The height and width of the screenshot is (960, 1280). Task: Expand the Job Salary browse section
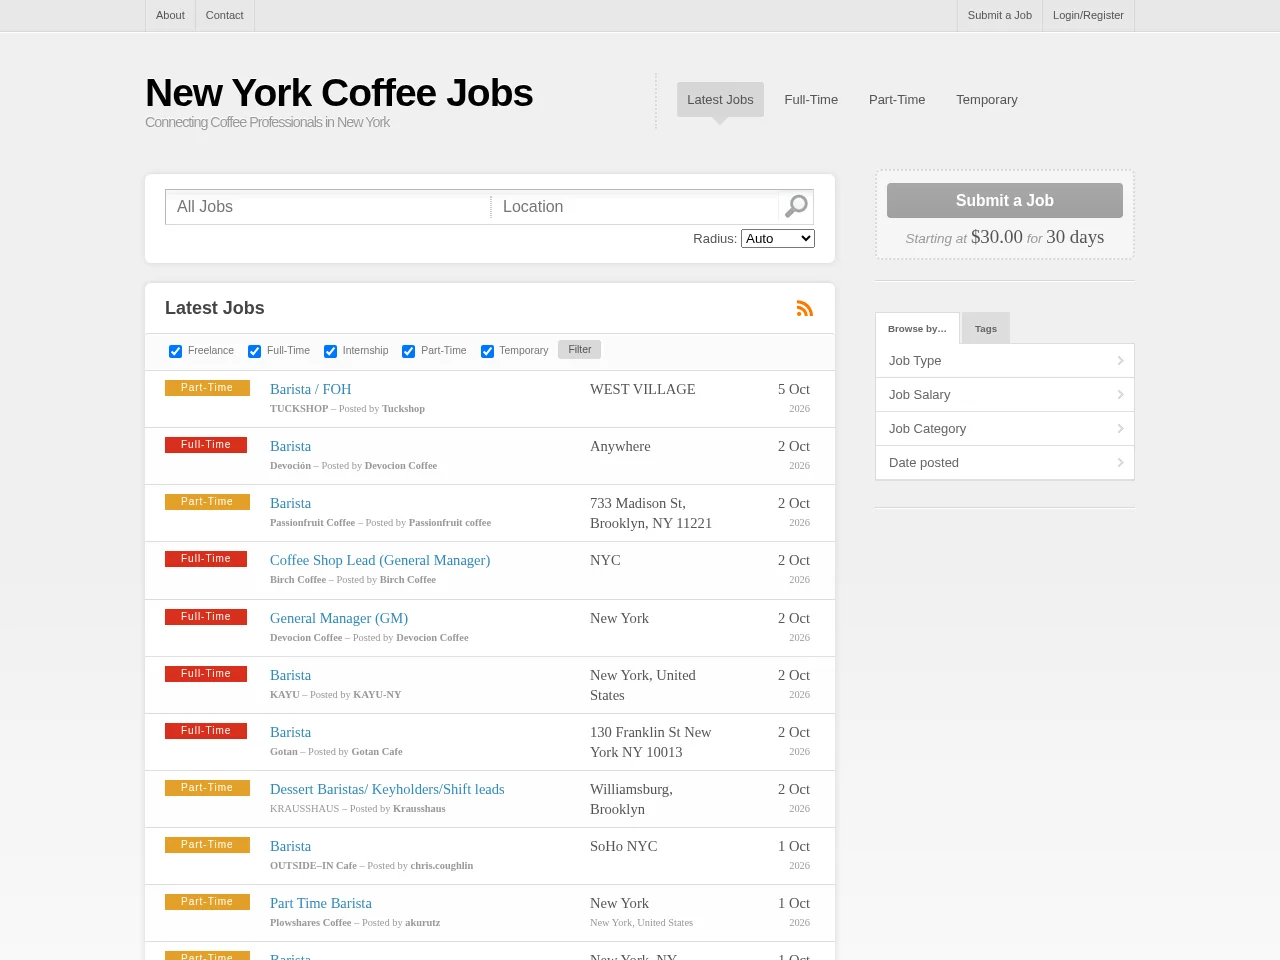(1005, 395)
